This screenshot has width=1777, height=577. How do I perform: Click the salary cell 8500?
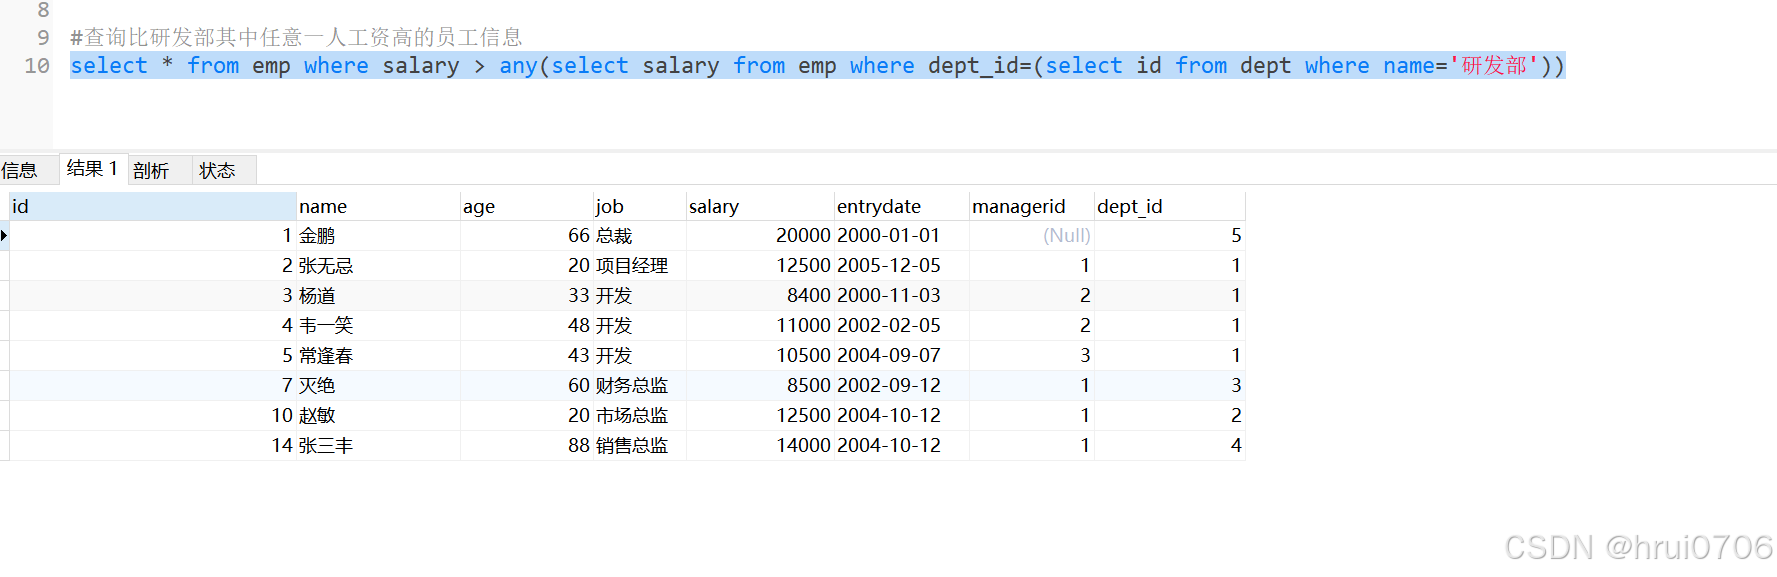point(760,386)
